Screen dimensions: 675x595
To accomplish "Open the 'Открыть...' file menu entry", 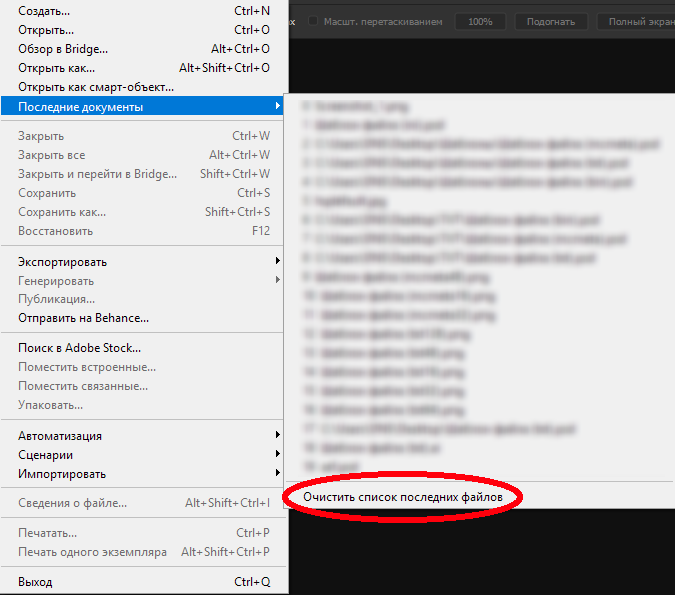I will coord(142,30).
